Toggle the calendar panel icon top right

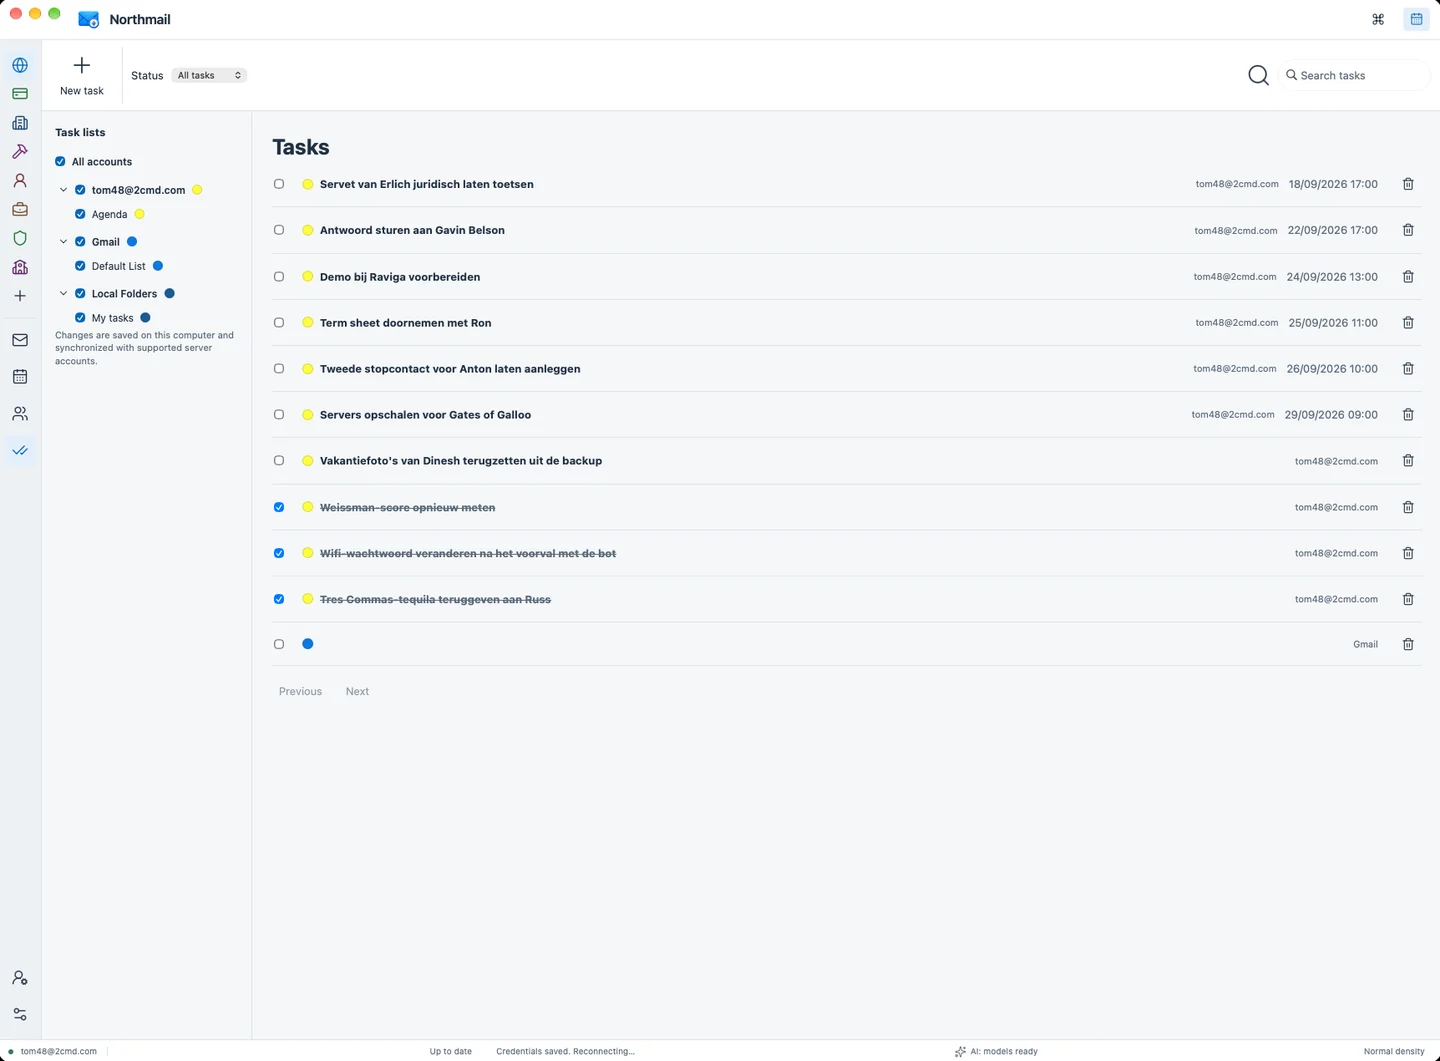point(1416,19)
